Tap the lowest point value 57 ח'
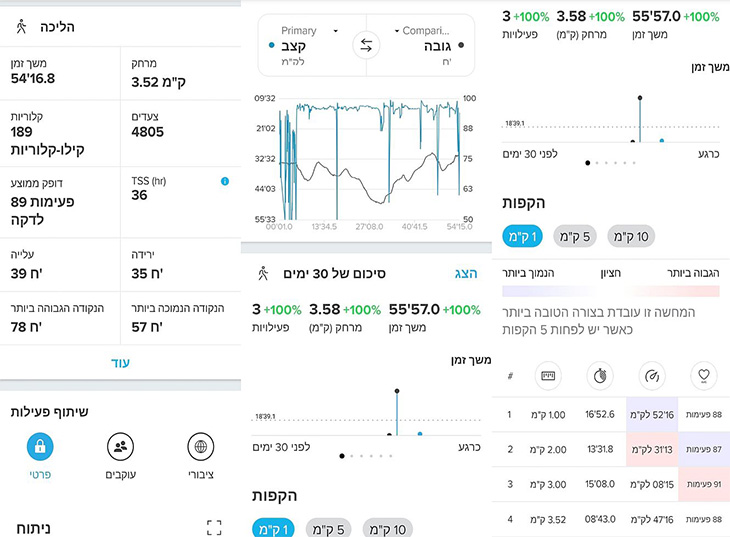Viewport: 730px width, 537px height. pyautogui.click(x=147, y=327)
